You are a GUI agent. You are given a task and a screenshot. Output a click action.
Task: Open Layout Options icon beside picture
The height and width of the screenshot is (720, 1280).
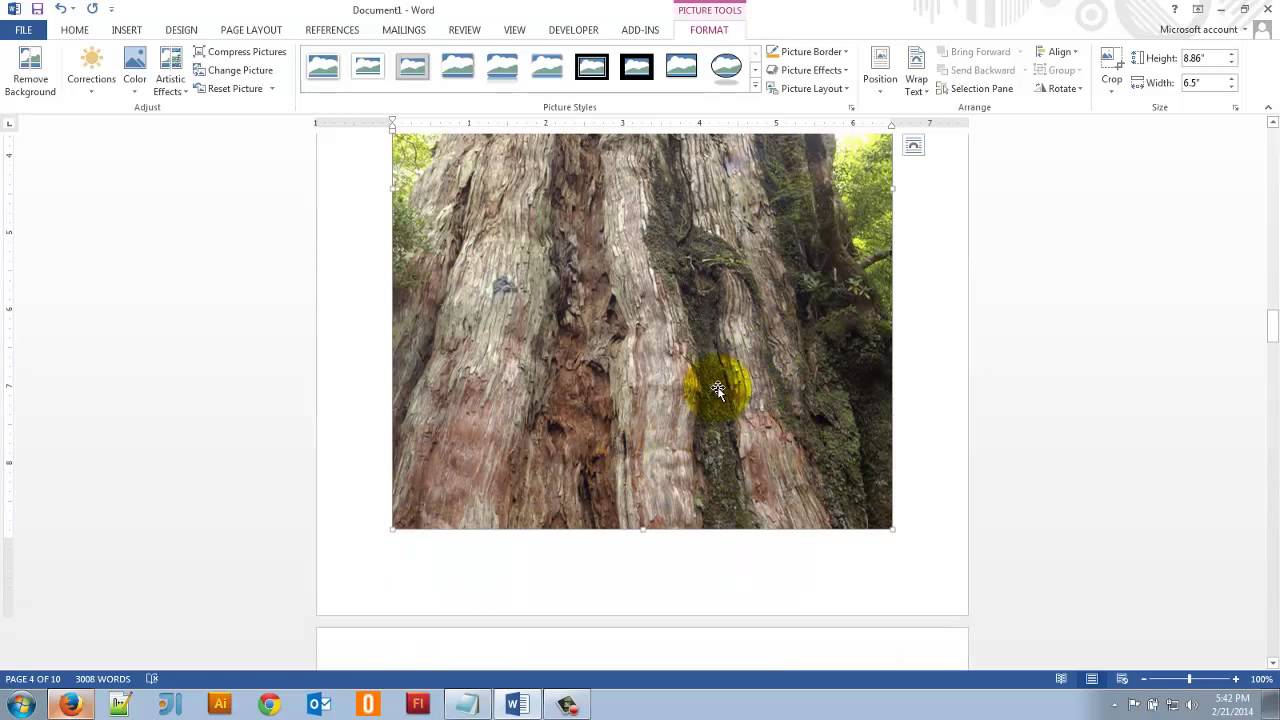pyautogui.click(x=913, y=146)
